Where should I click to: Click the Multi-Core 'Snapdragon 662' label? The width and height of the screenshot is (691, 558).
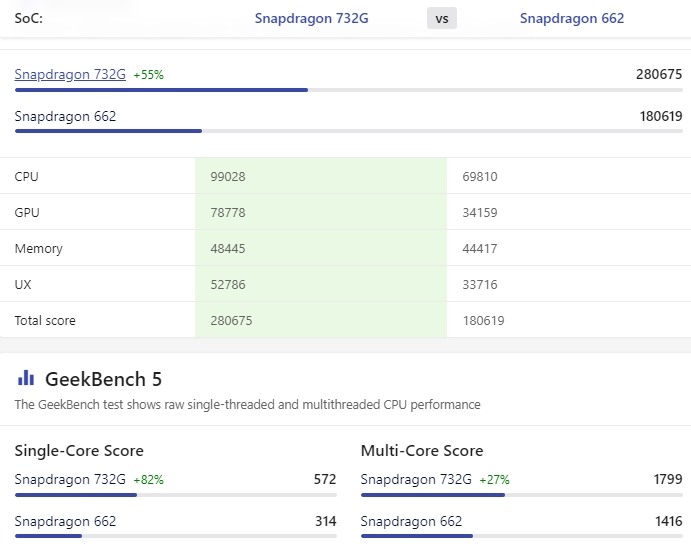click(x=411, y=521)
